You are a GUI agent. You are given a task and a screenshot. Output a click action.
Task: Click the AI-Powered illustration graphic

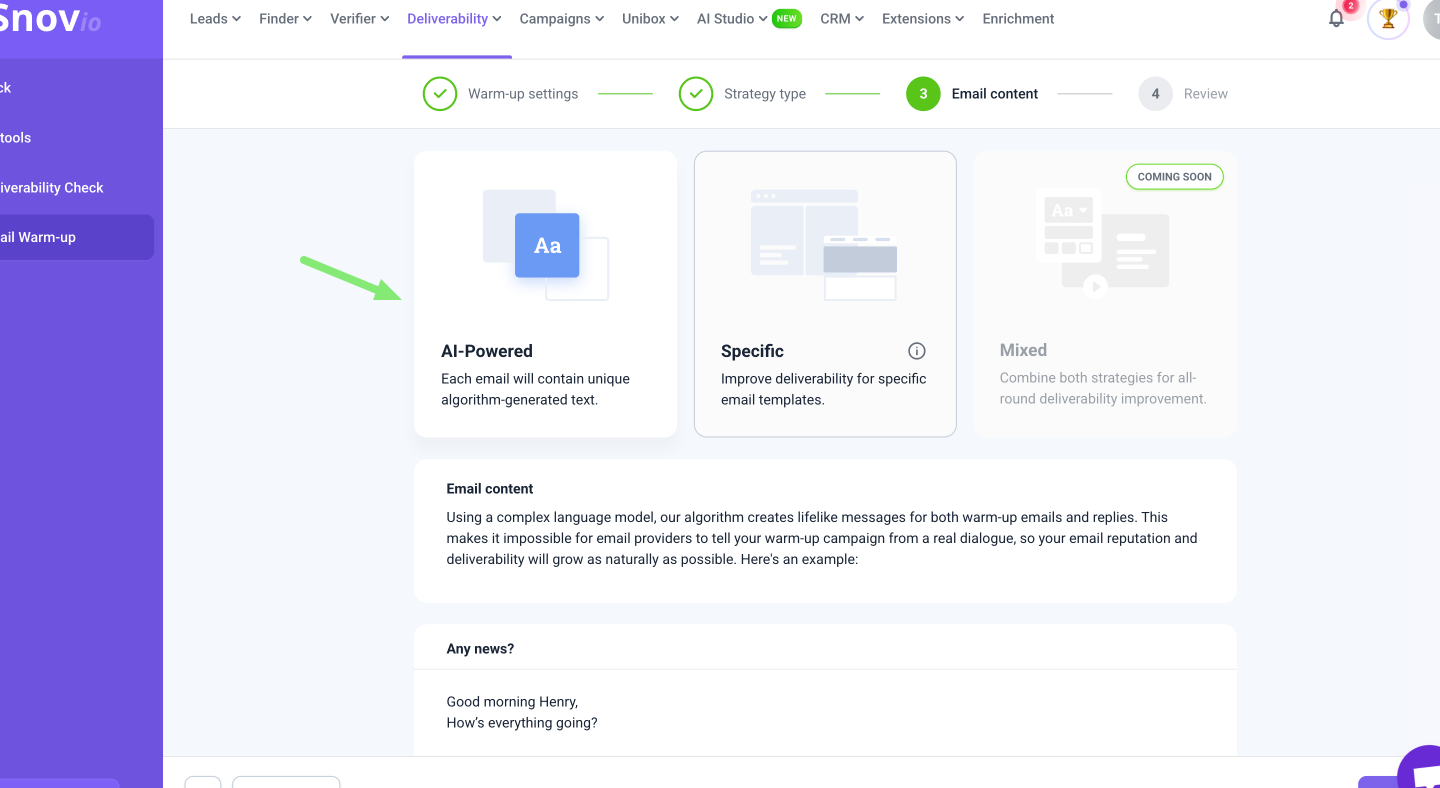tap(546, 245)
